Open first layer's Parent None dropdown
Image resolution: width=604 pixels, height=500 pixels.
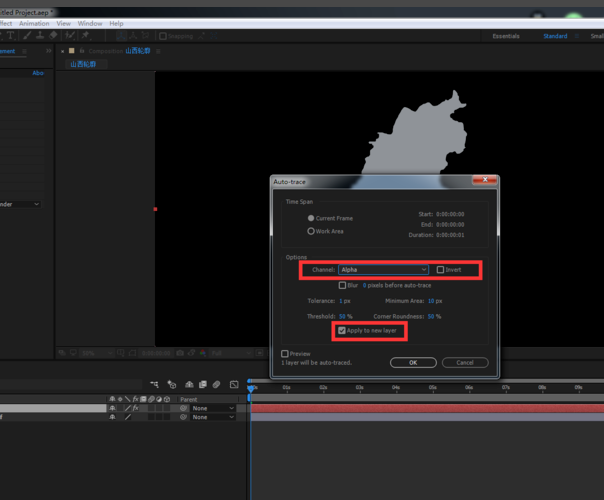pyautogui.click(x=213, y=408)
